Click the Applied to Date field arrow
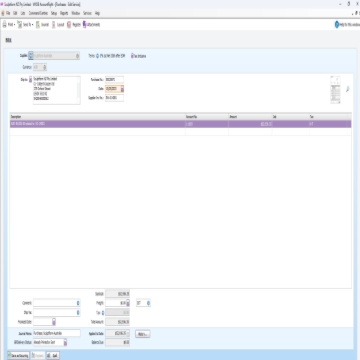The image size is (360, 360). click(x=128, y=333)
